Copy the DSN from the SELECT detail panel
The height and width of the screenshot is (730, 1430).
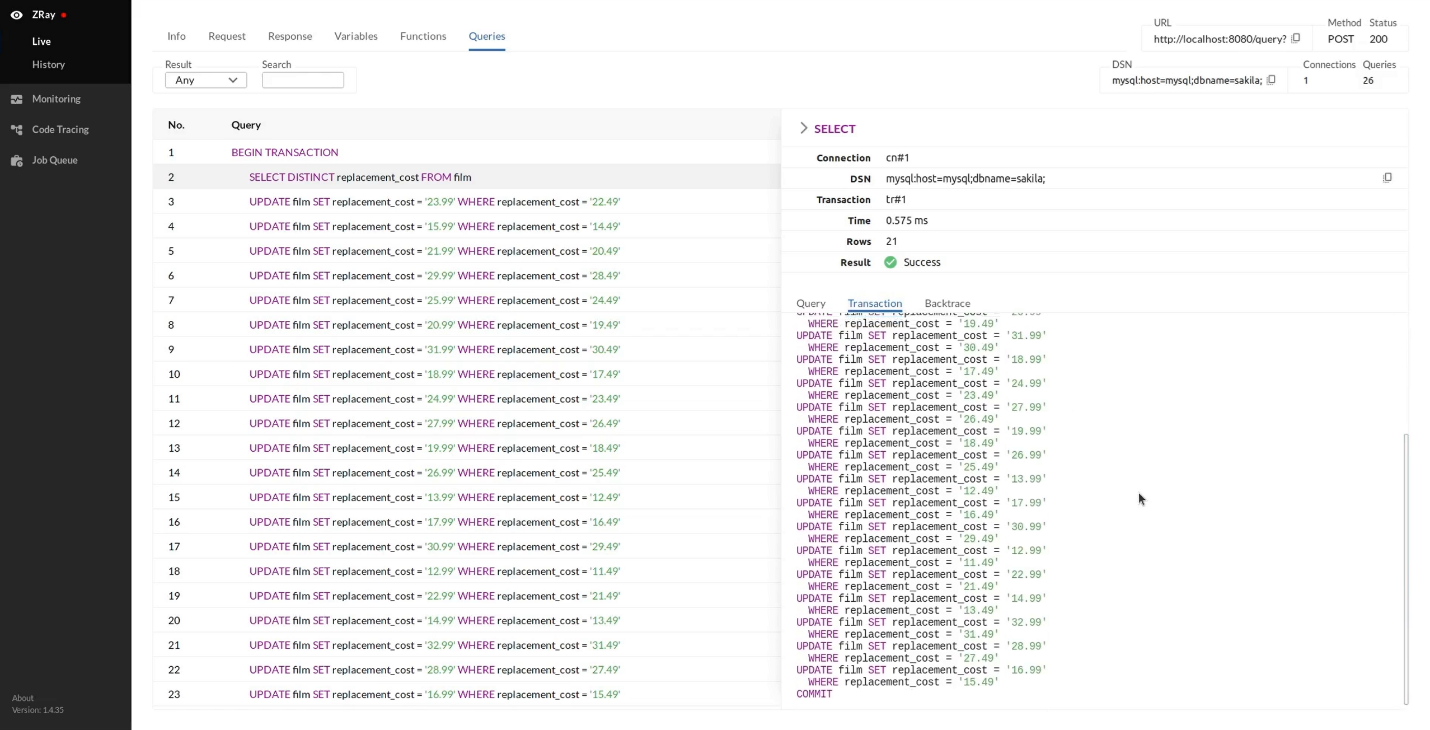coord(1388,177)
